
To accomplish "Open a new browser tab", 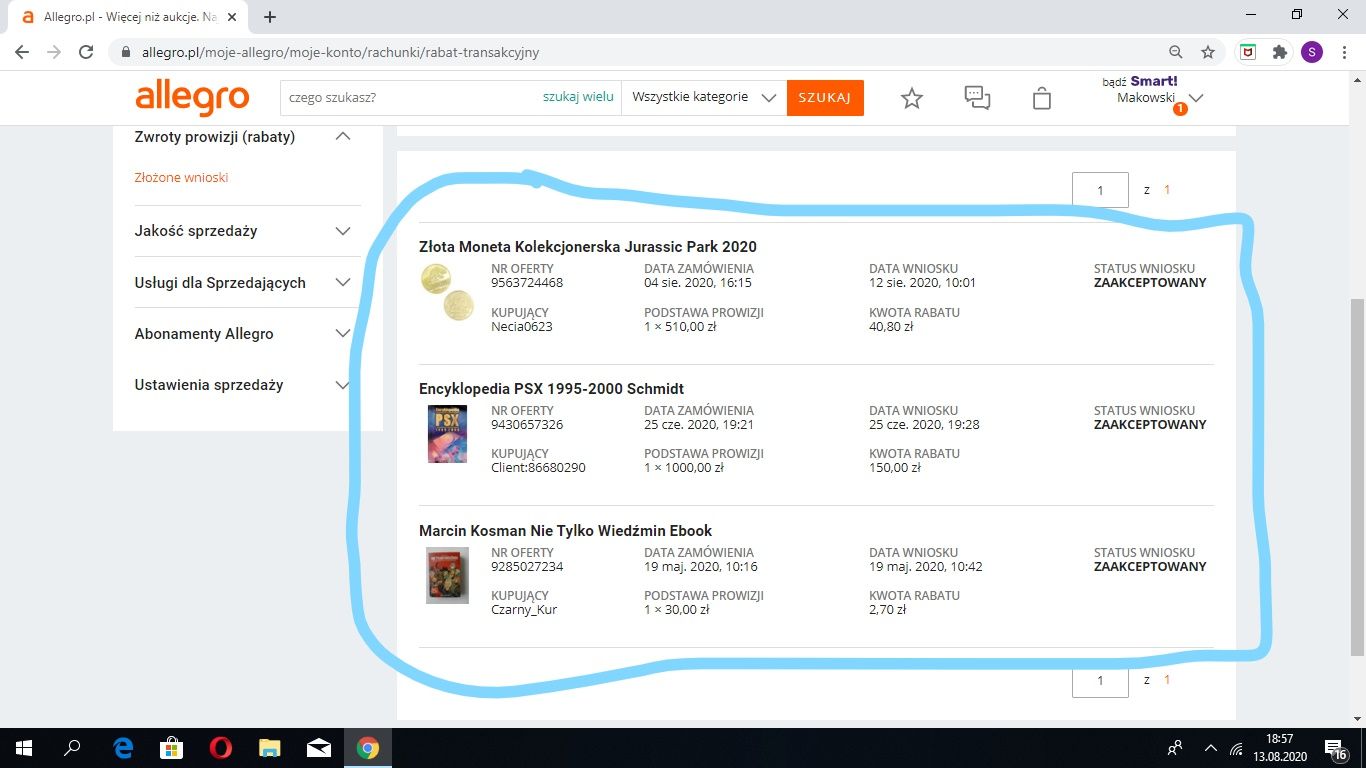I will point(270,17).
